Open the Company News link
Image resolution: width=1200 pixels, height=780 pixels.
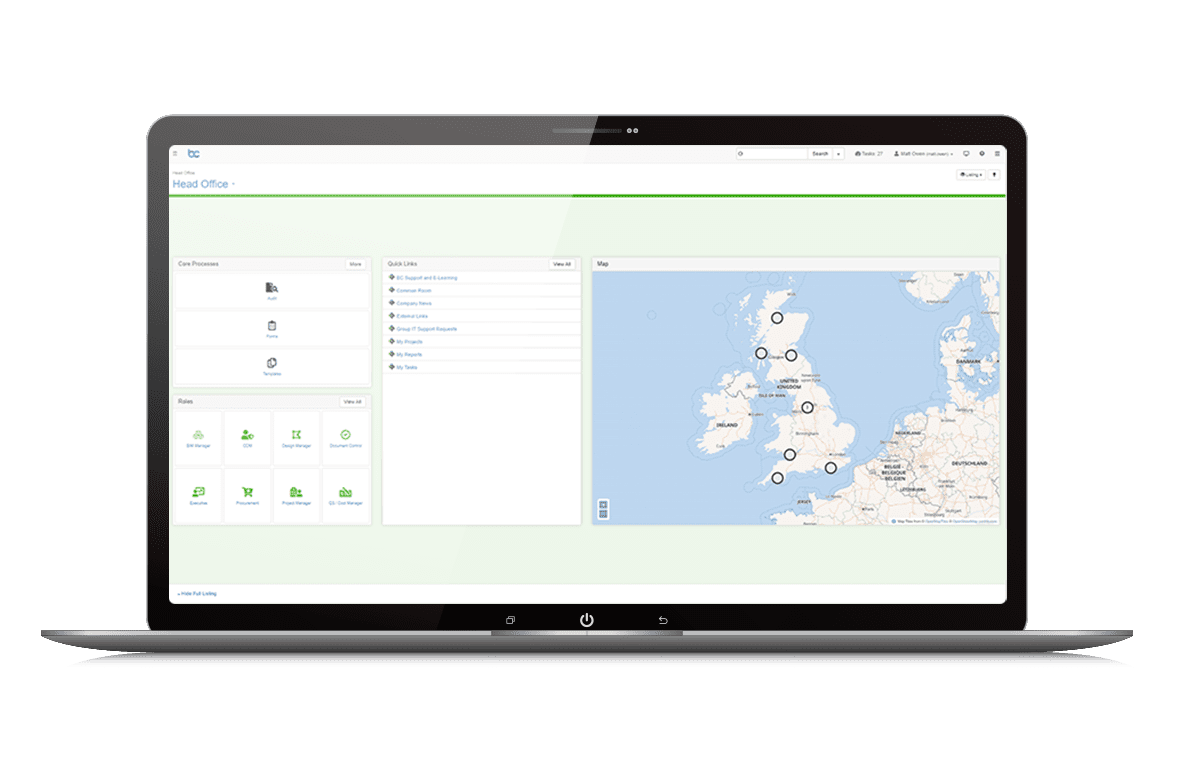click(x=414, y=303)
